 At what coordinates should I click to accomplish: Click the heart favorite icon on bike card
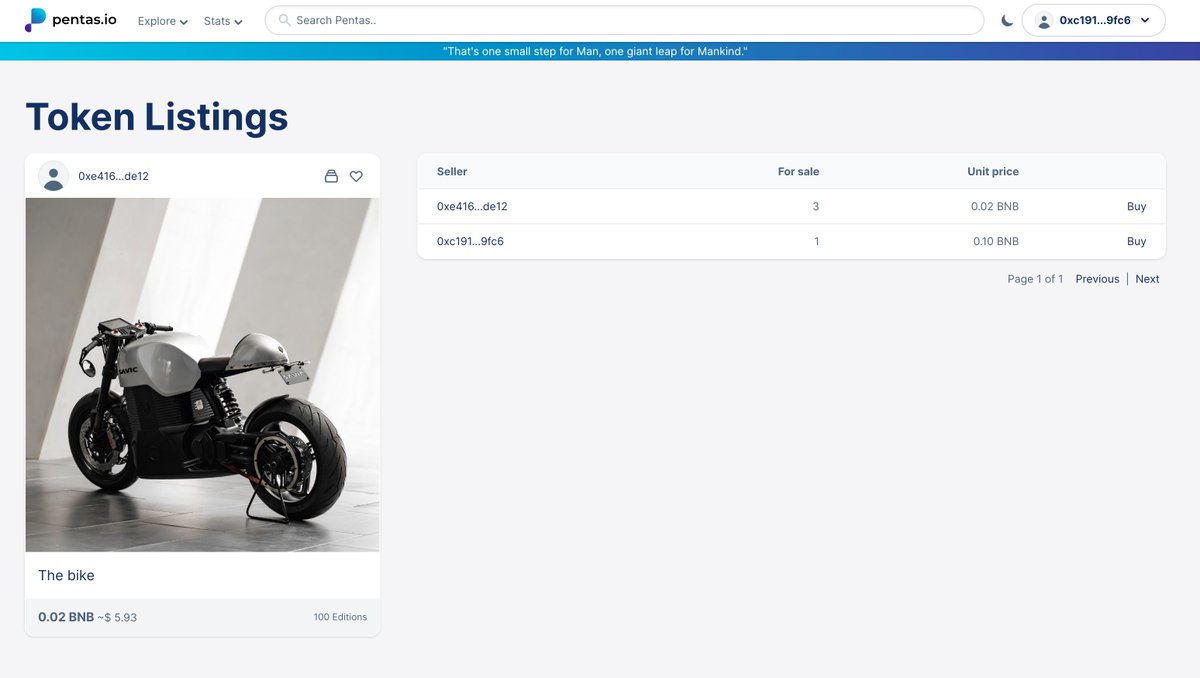[x=356, y=176]
